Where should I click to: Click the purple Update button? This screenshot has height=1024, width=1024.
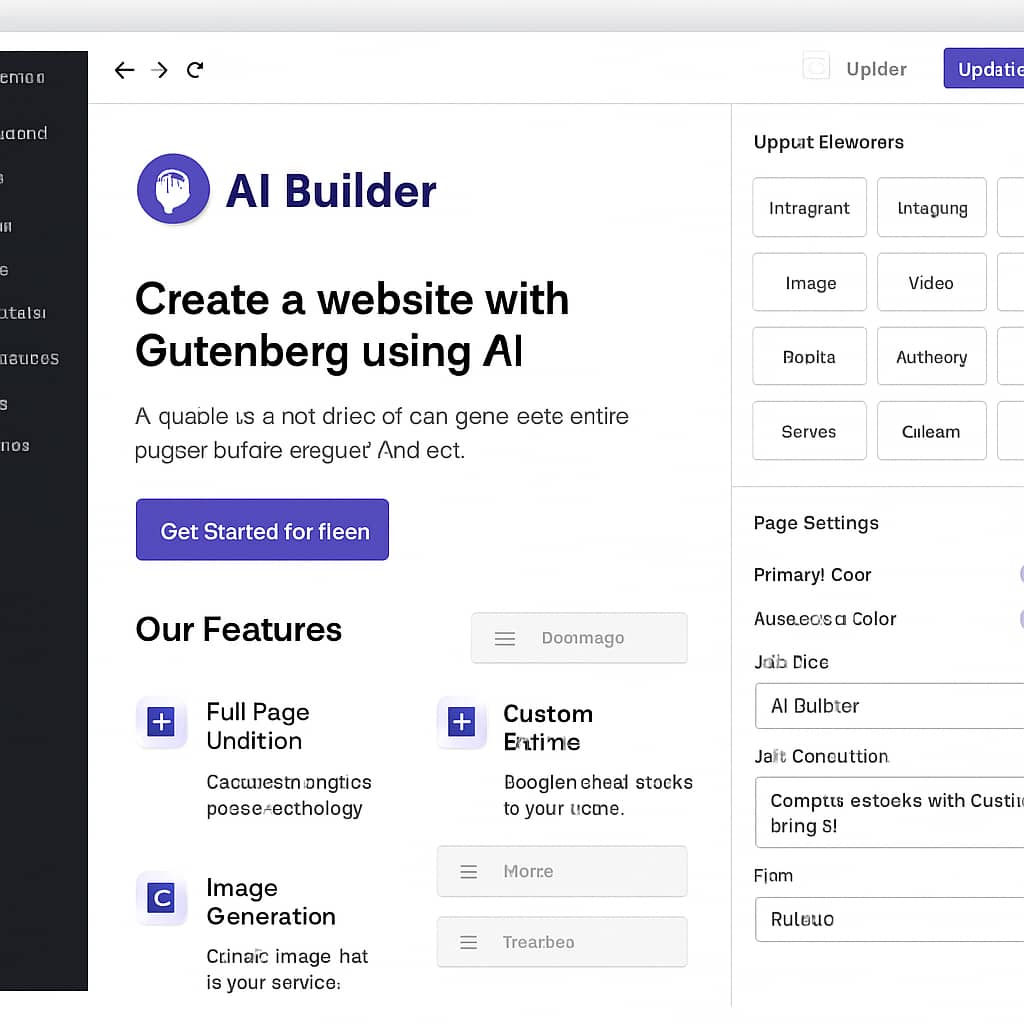985,69
